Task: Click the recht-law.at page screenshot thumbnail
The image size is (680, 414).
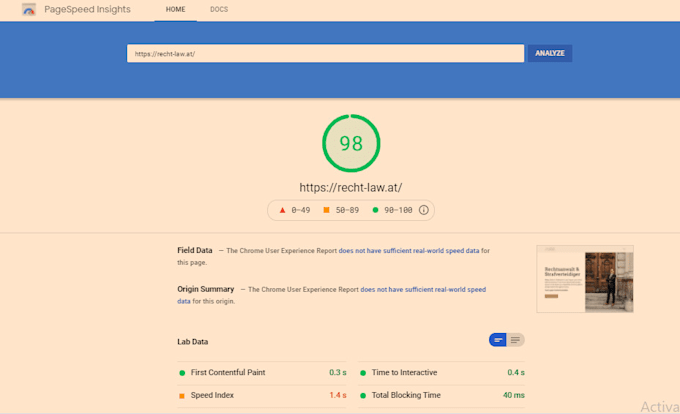Action: click(585, 279)
